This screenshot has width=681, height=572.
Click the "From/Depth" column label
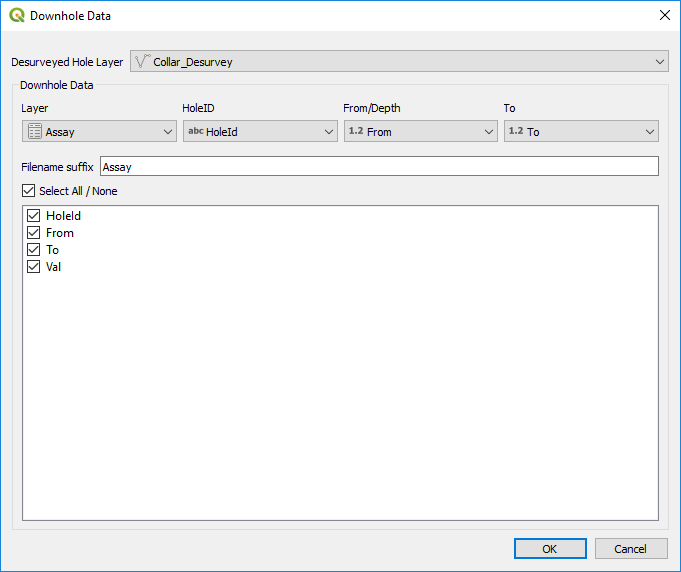click(x=372, y=108)
